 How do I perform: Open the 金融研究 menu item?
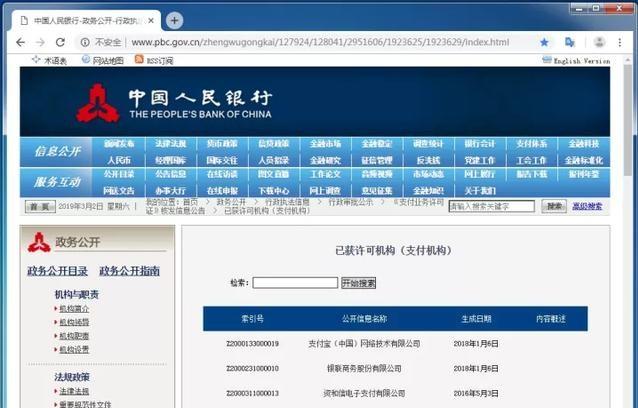click(x=325, y=160)
